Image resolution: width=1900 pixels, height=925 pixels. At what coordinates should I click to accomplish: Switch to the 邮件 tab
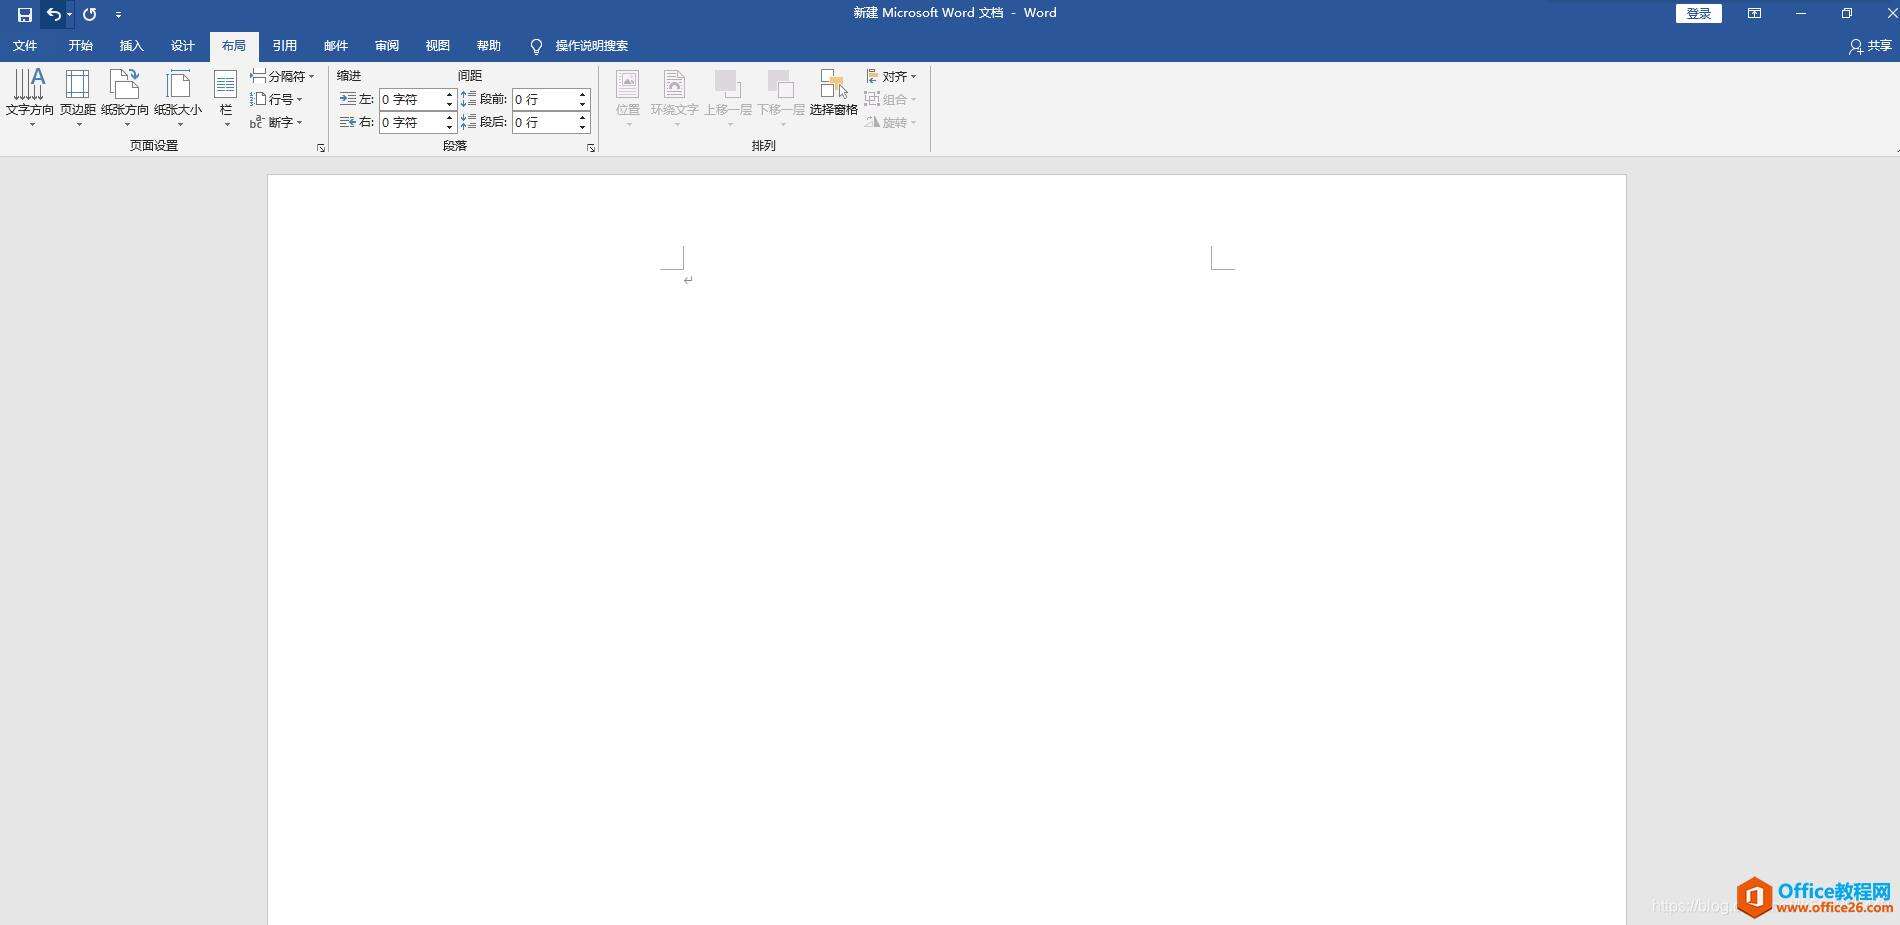336,46
